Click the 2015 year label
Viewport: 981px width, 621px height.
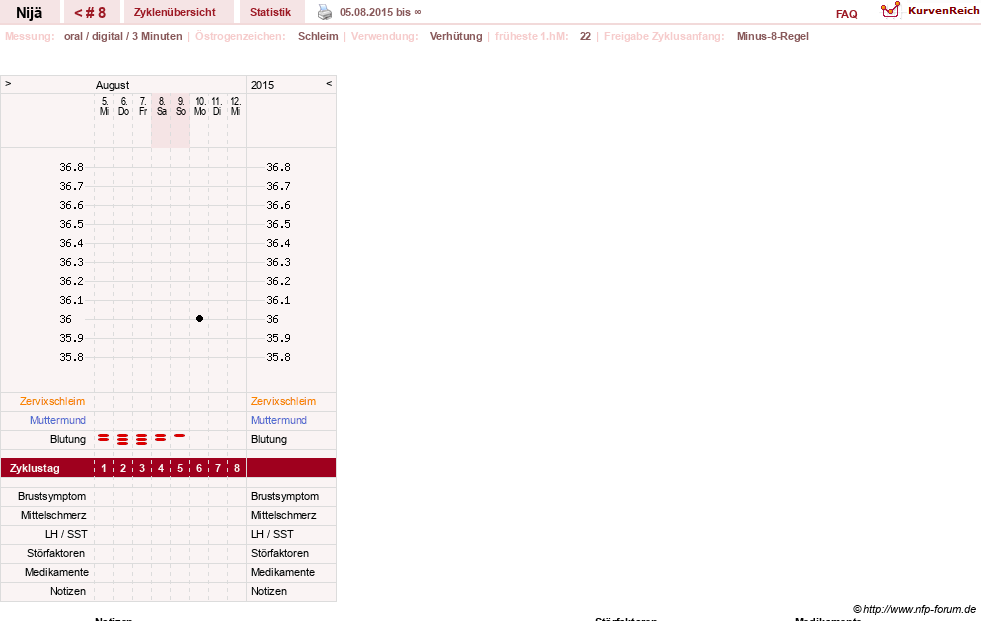pos(263,85)
